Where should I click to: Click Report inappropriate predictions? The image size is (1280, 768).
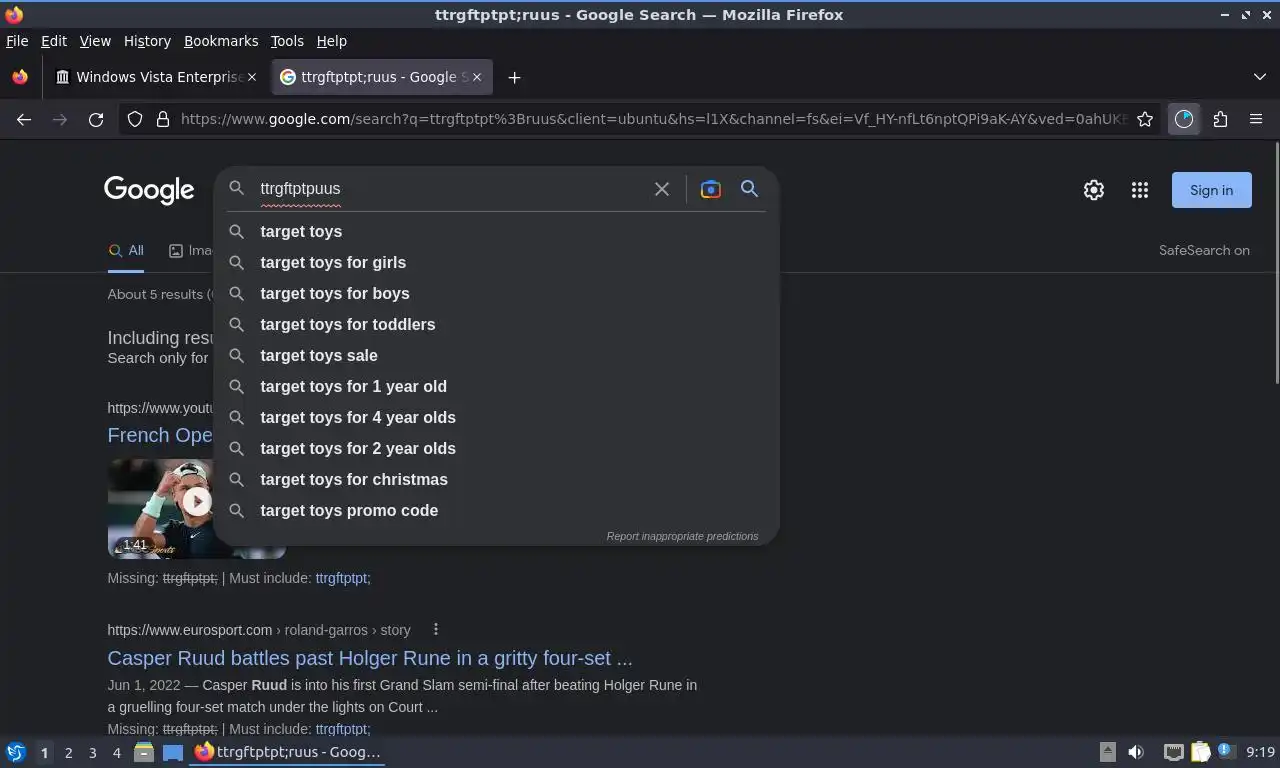pos(682,536)
